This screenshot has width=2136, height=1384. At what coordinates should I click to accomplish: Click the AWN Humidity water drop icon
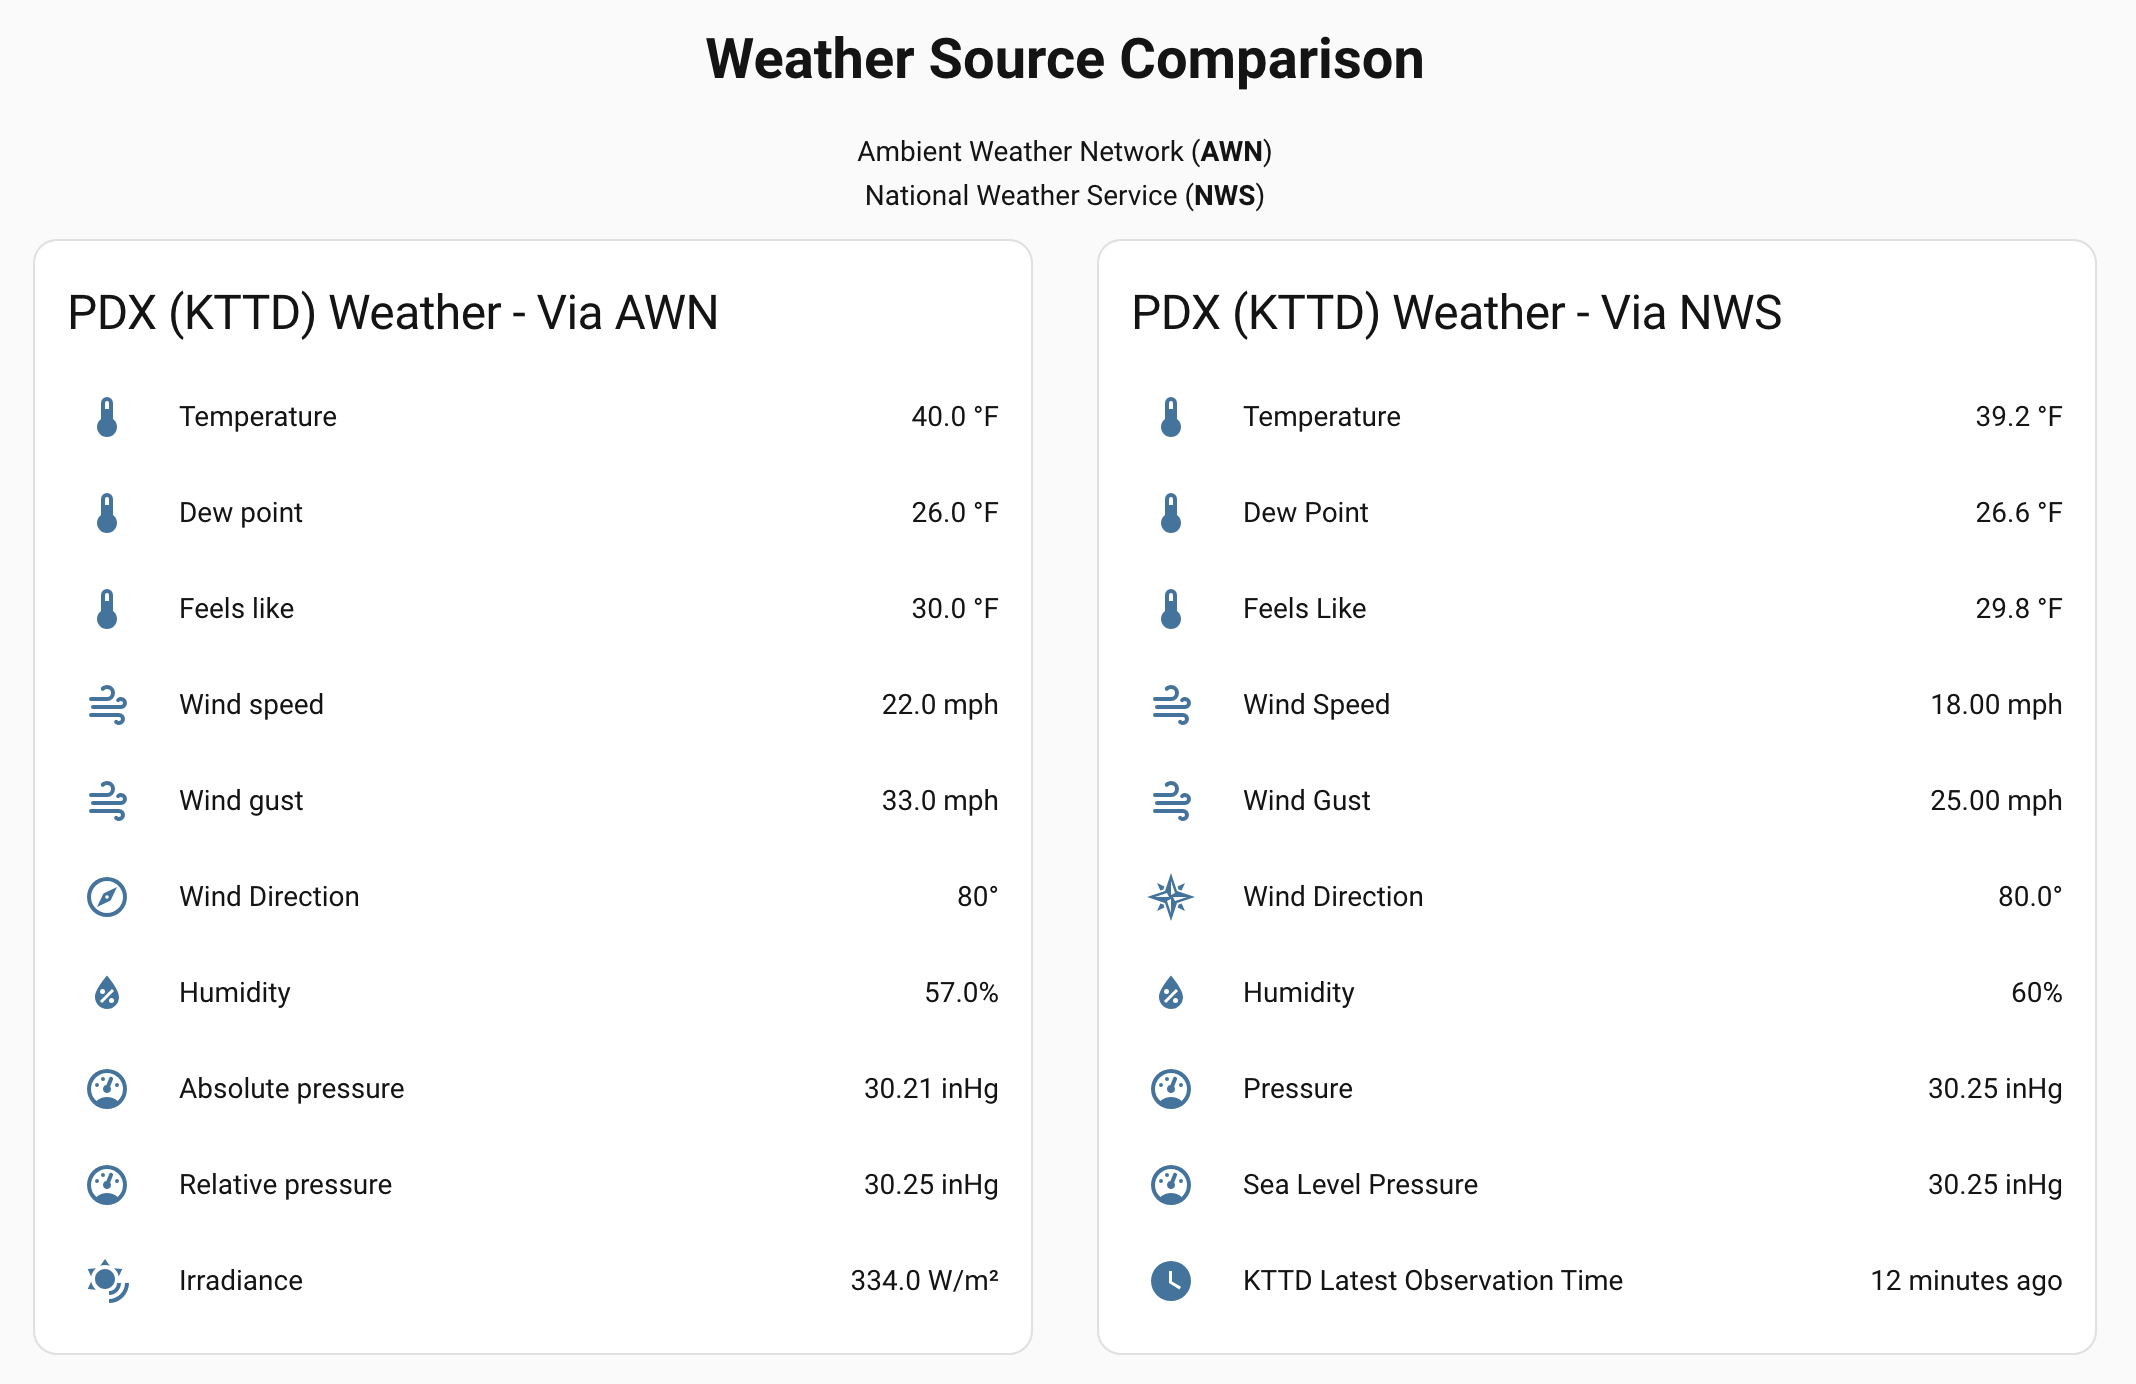click(x=107, y=993)
